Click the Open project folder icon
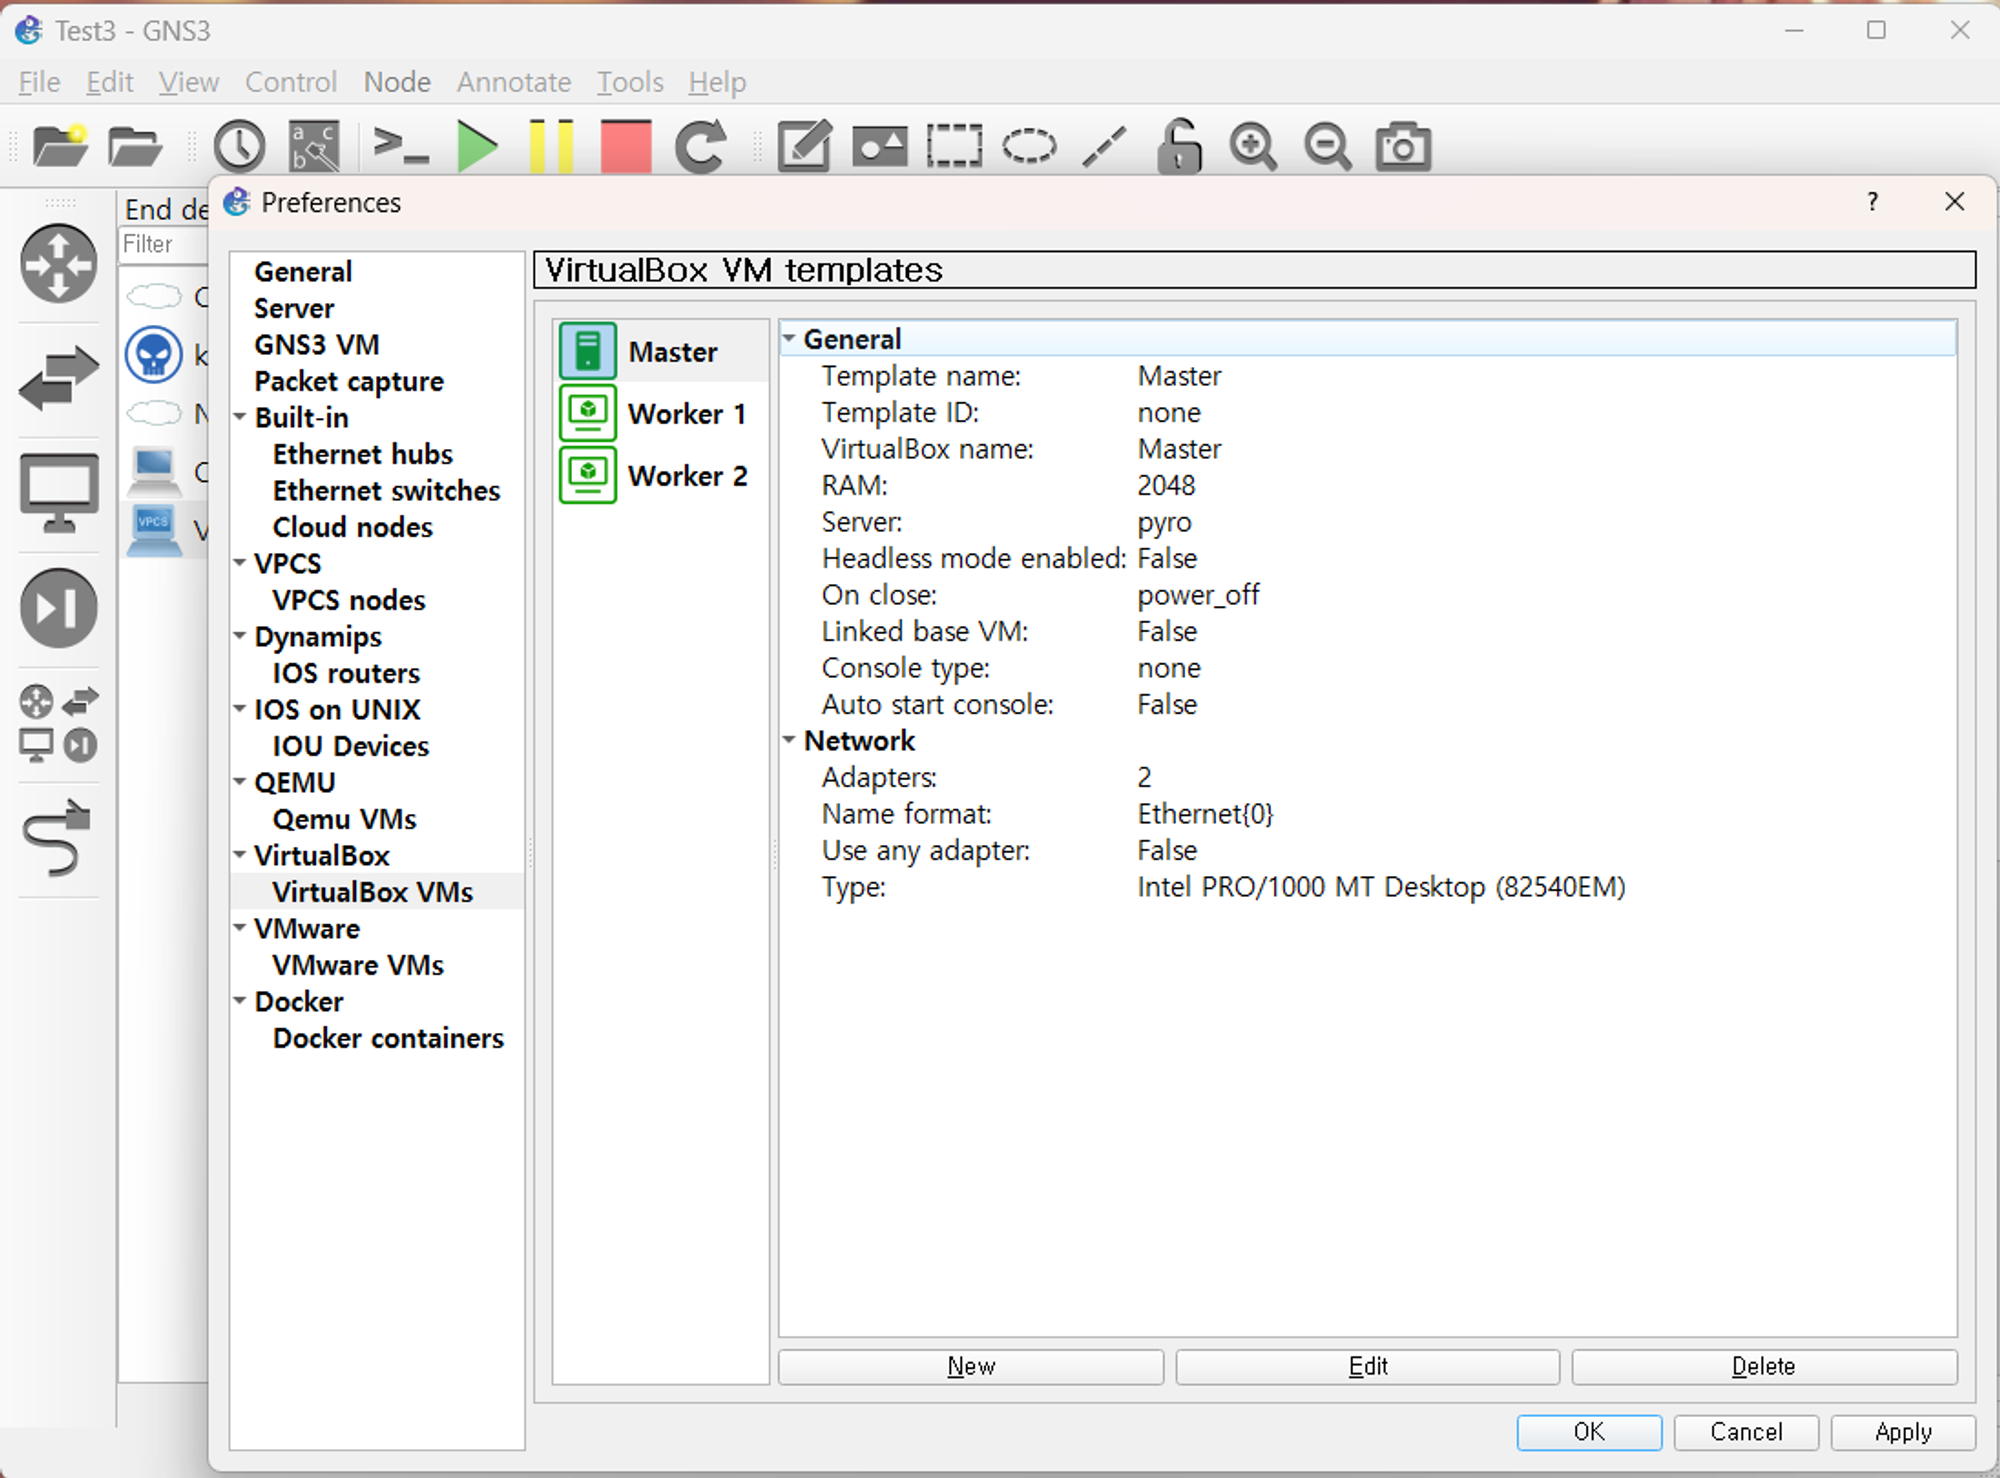Viewport: 2000px width, 1478px height. tap(134, 147)
